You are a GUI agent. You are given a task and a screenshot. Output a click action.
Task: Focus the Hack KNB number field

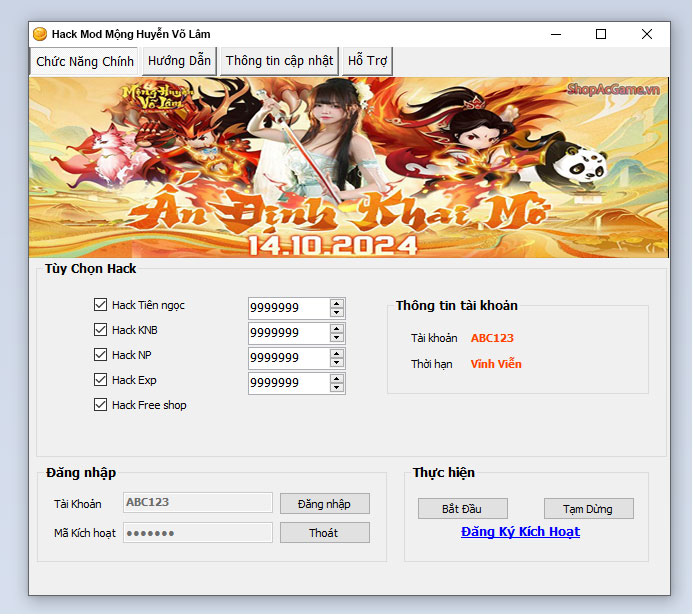(x=289, y=333)
